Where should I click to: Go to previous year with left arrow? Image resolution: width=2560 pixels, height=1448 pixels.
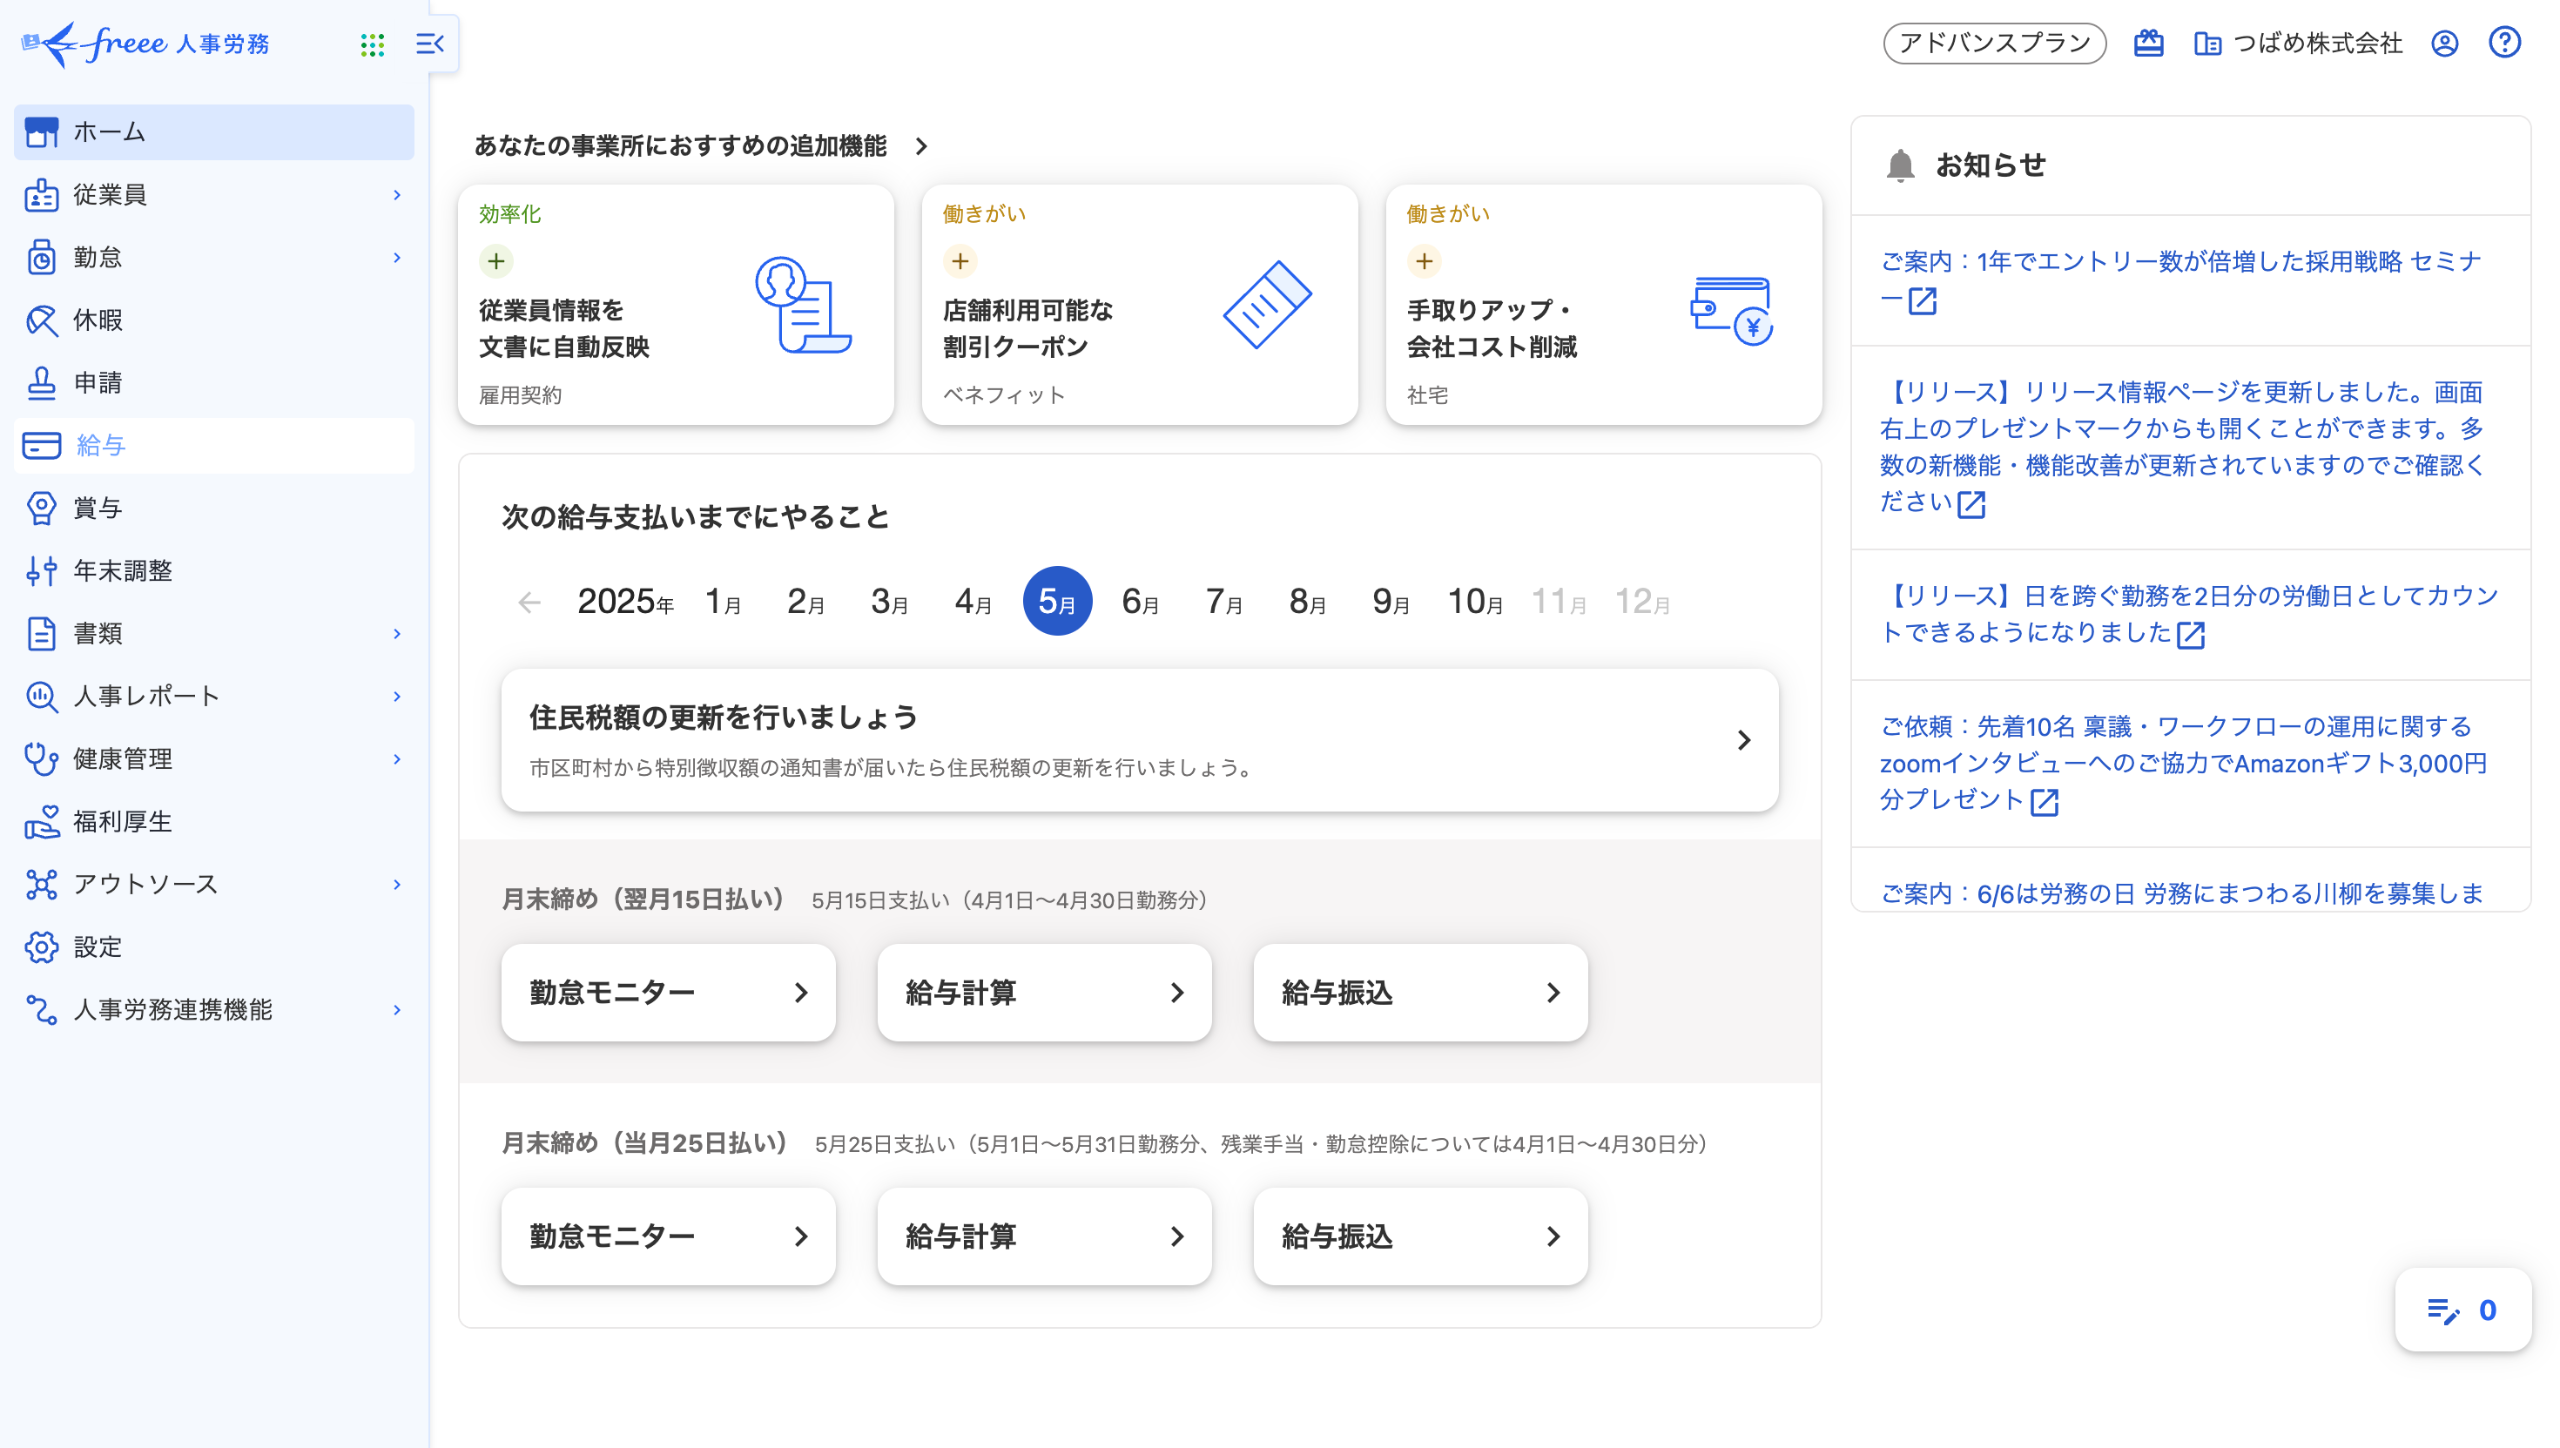click(x=529, y=602)
